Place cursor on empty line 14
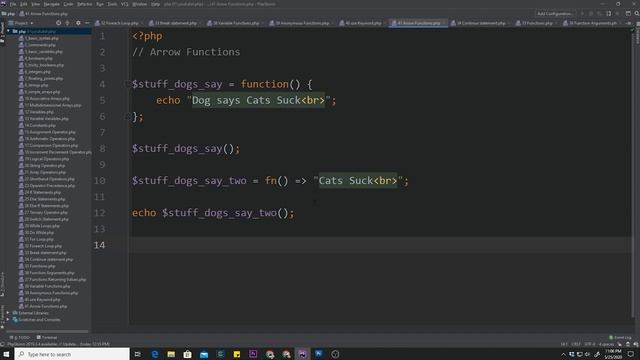 tap(380, 245)
